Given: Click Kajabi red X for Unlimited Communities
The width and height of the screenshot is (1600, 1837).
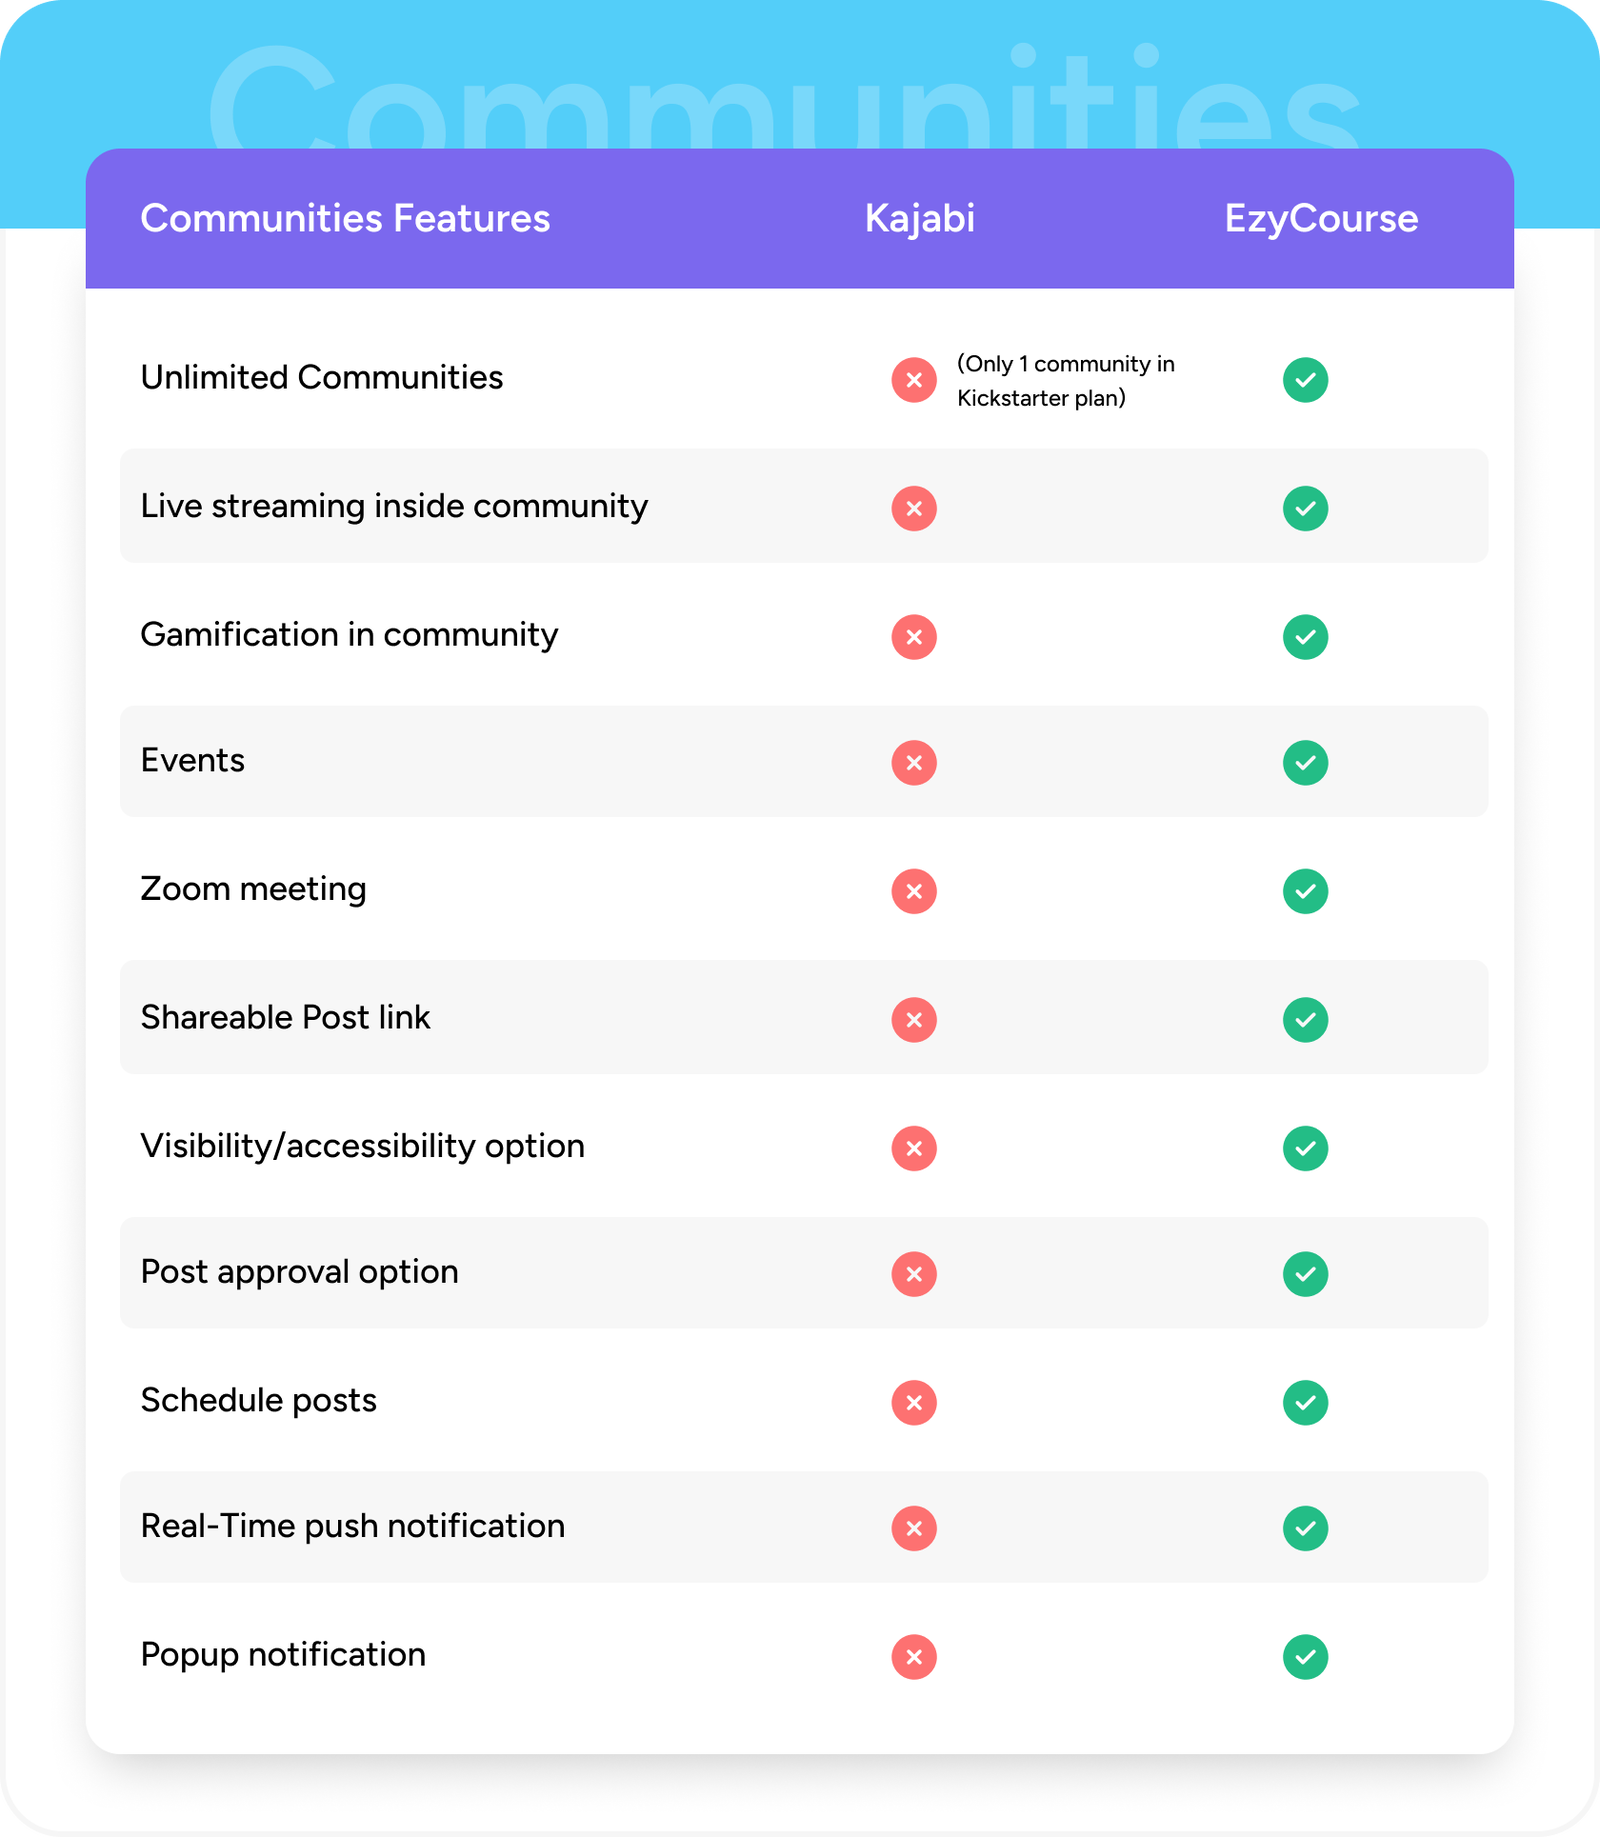Looking at the screenshot, I should (914, 380).
